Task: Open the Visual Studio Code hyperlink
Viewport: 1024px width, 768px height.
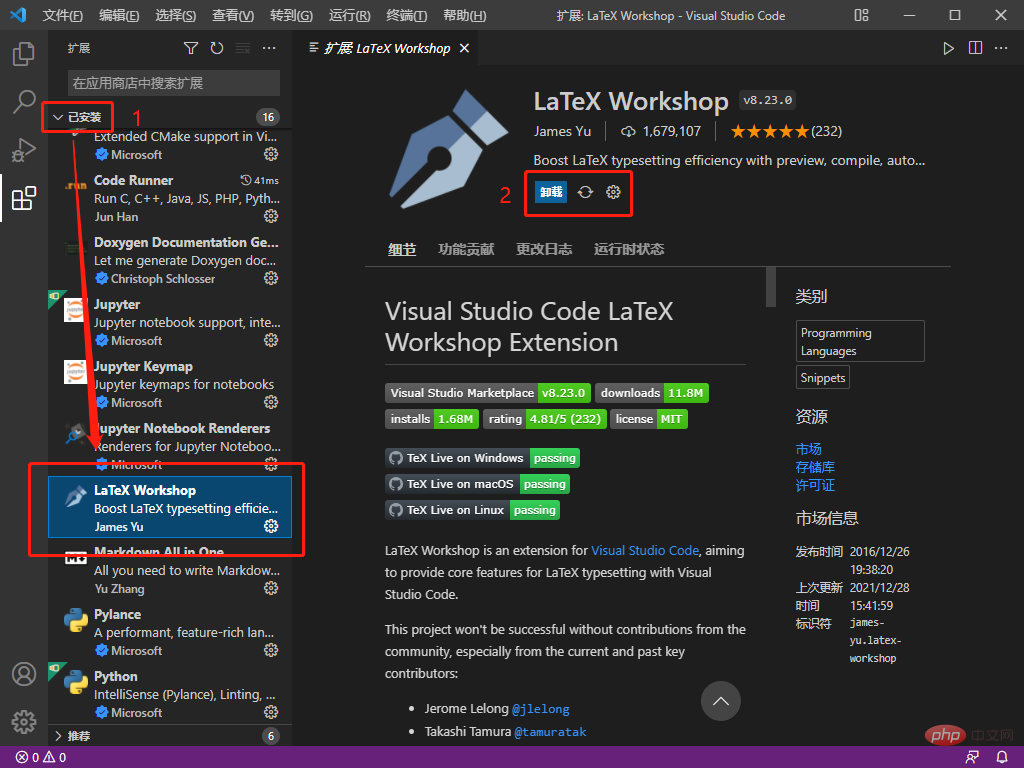Action: point(644,550)
